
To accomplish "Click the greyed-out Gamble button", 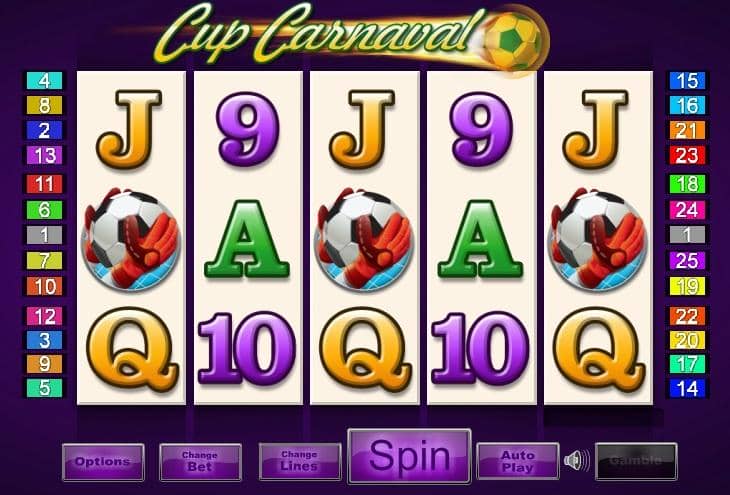I will click(x=636, y=461).
